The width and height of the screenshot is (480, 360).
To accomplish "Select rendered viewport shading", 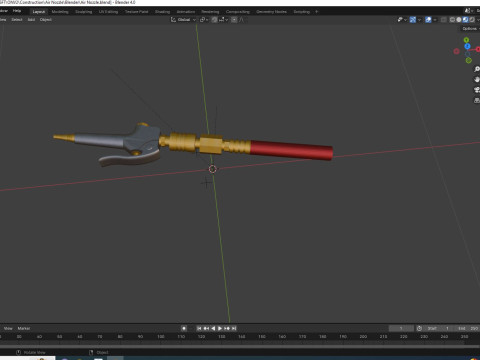I will tap(472, 20).
